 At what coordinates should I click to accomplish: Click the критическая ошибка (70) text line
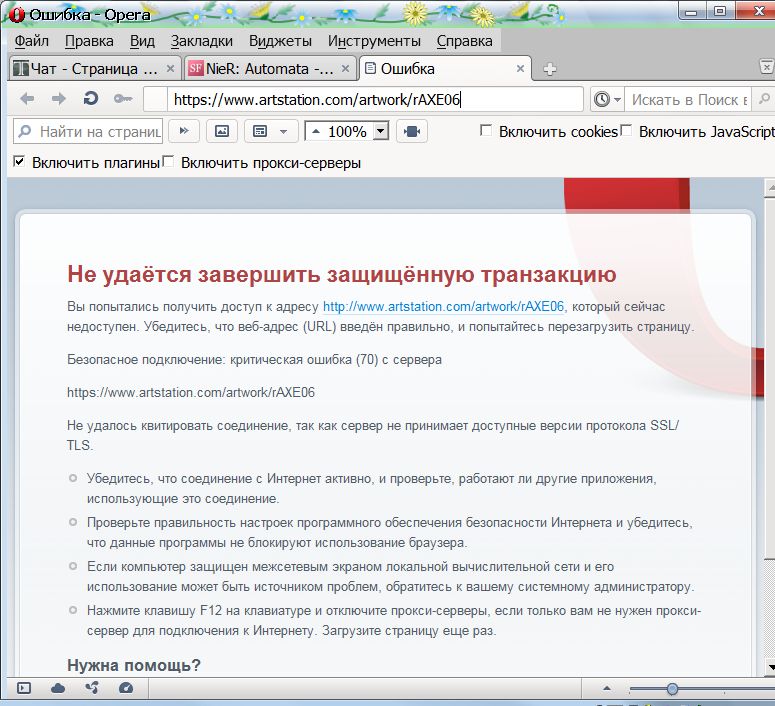pos(255,359)
